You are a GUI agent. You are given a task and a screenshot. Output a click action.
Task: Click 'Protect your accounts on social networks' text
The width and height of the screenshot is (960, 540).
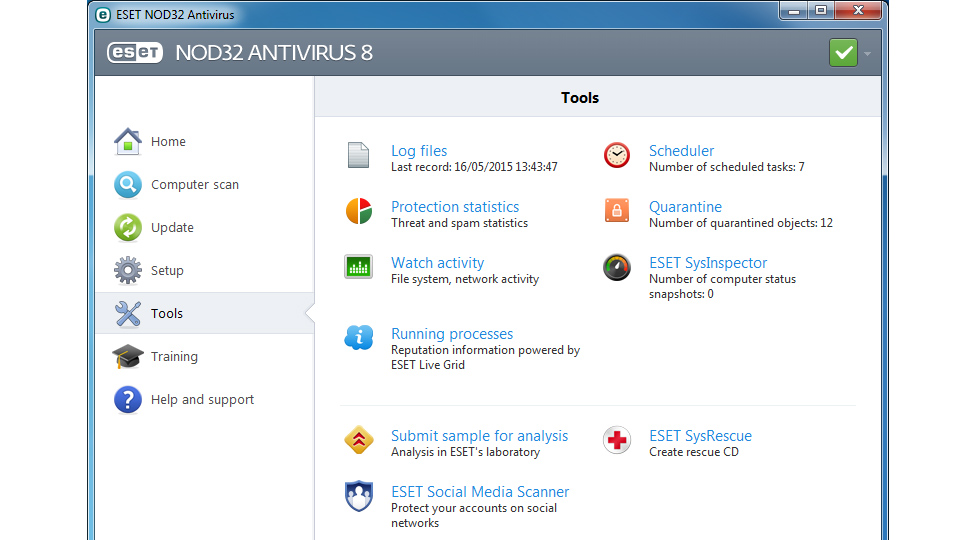coord(474,516)
